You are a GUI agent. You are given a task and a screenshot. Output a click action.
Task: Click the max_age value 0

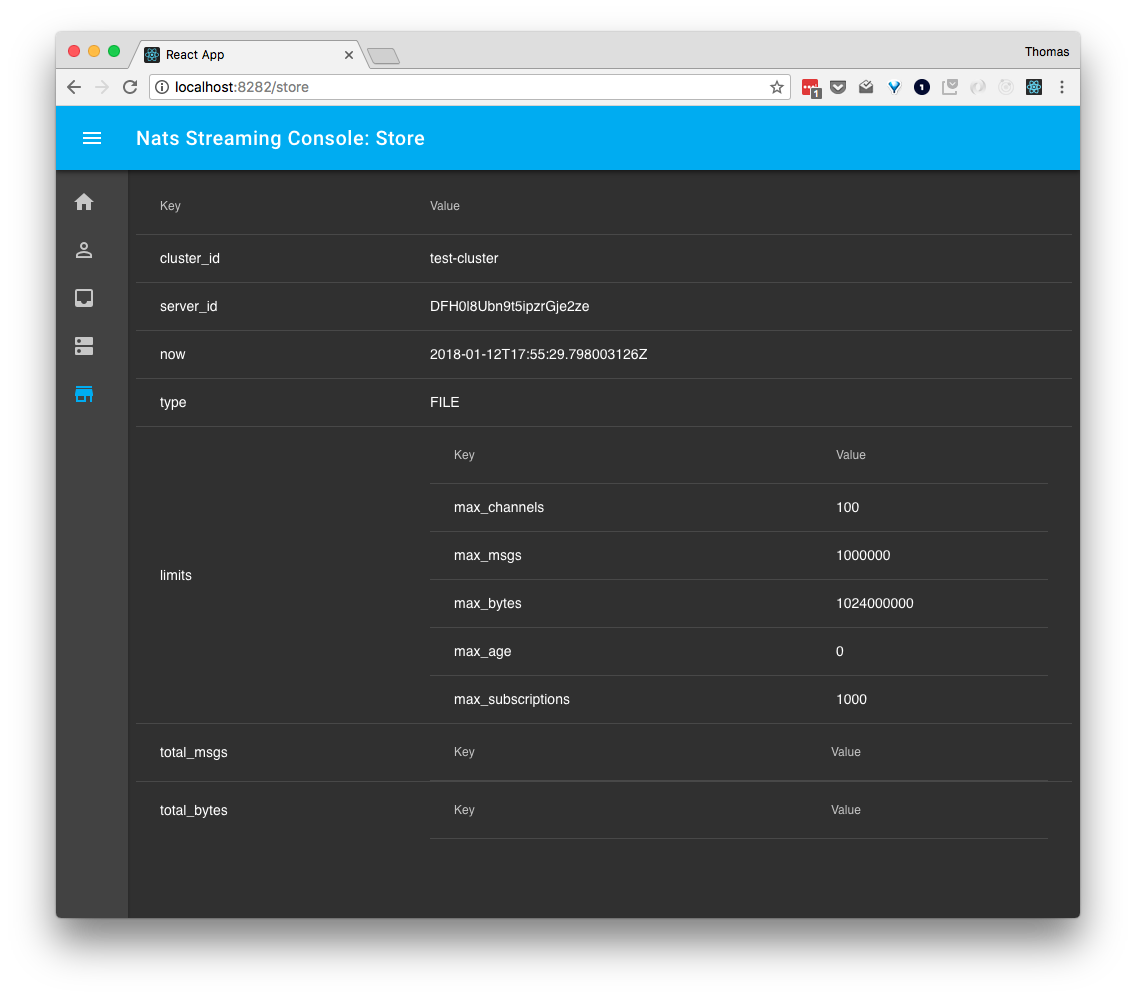[840, 651]
